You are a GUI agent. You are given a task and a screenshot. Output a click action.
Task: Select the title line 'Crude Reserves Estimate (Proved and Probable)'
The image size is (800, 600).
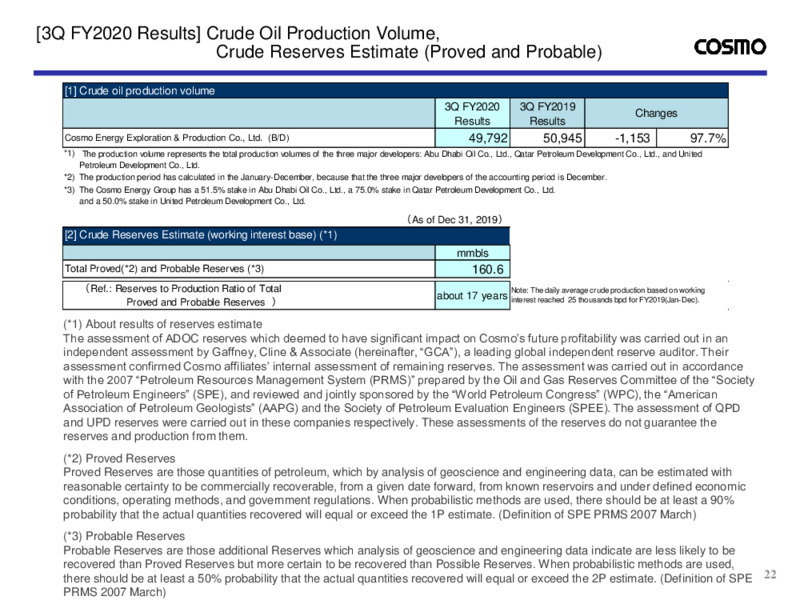coord(409,52)
